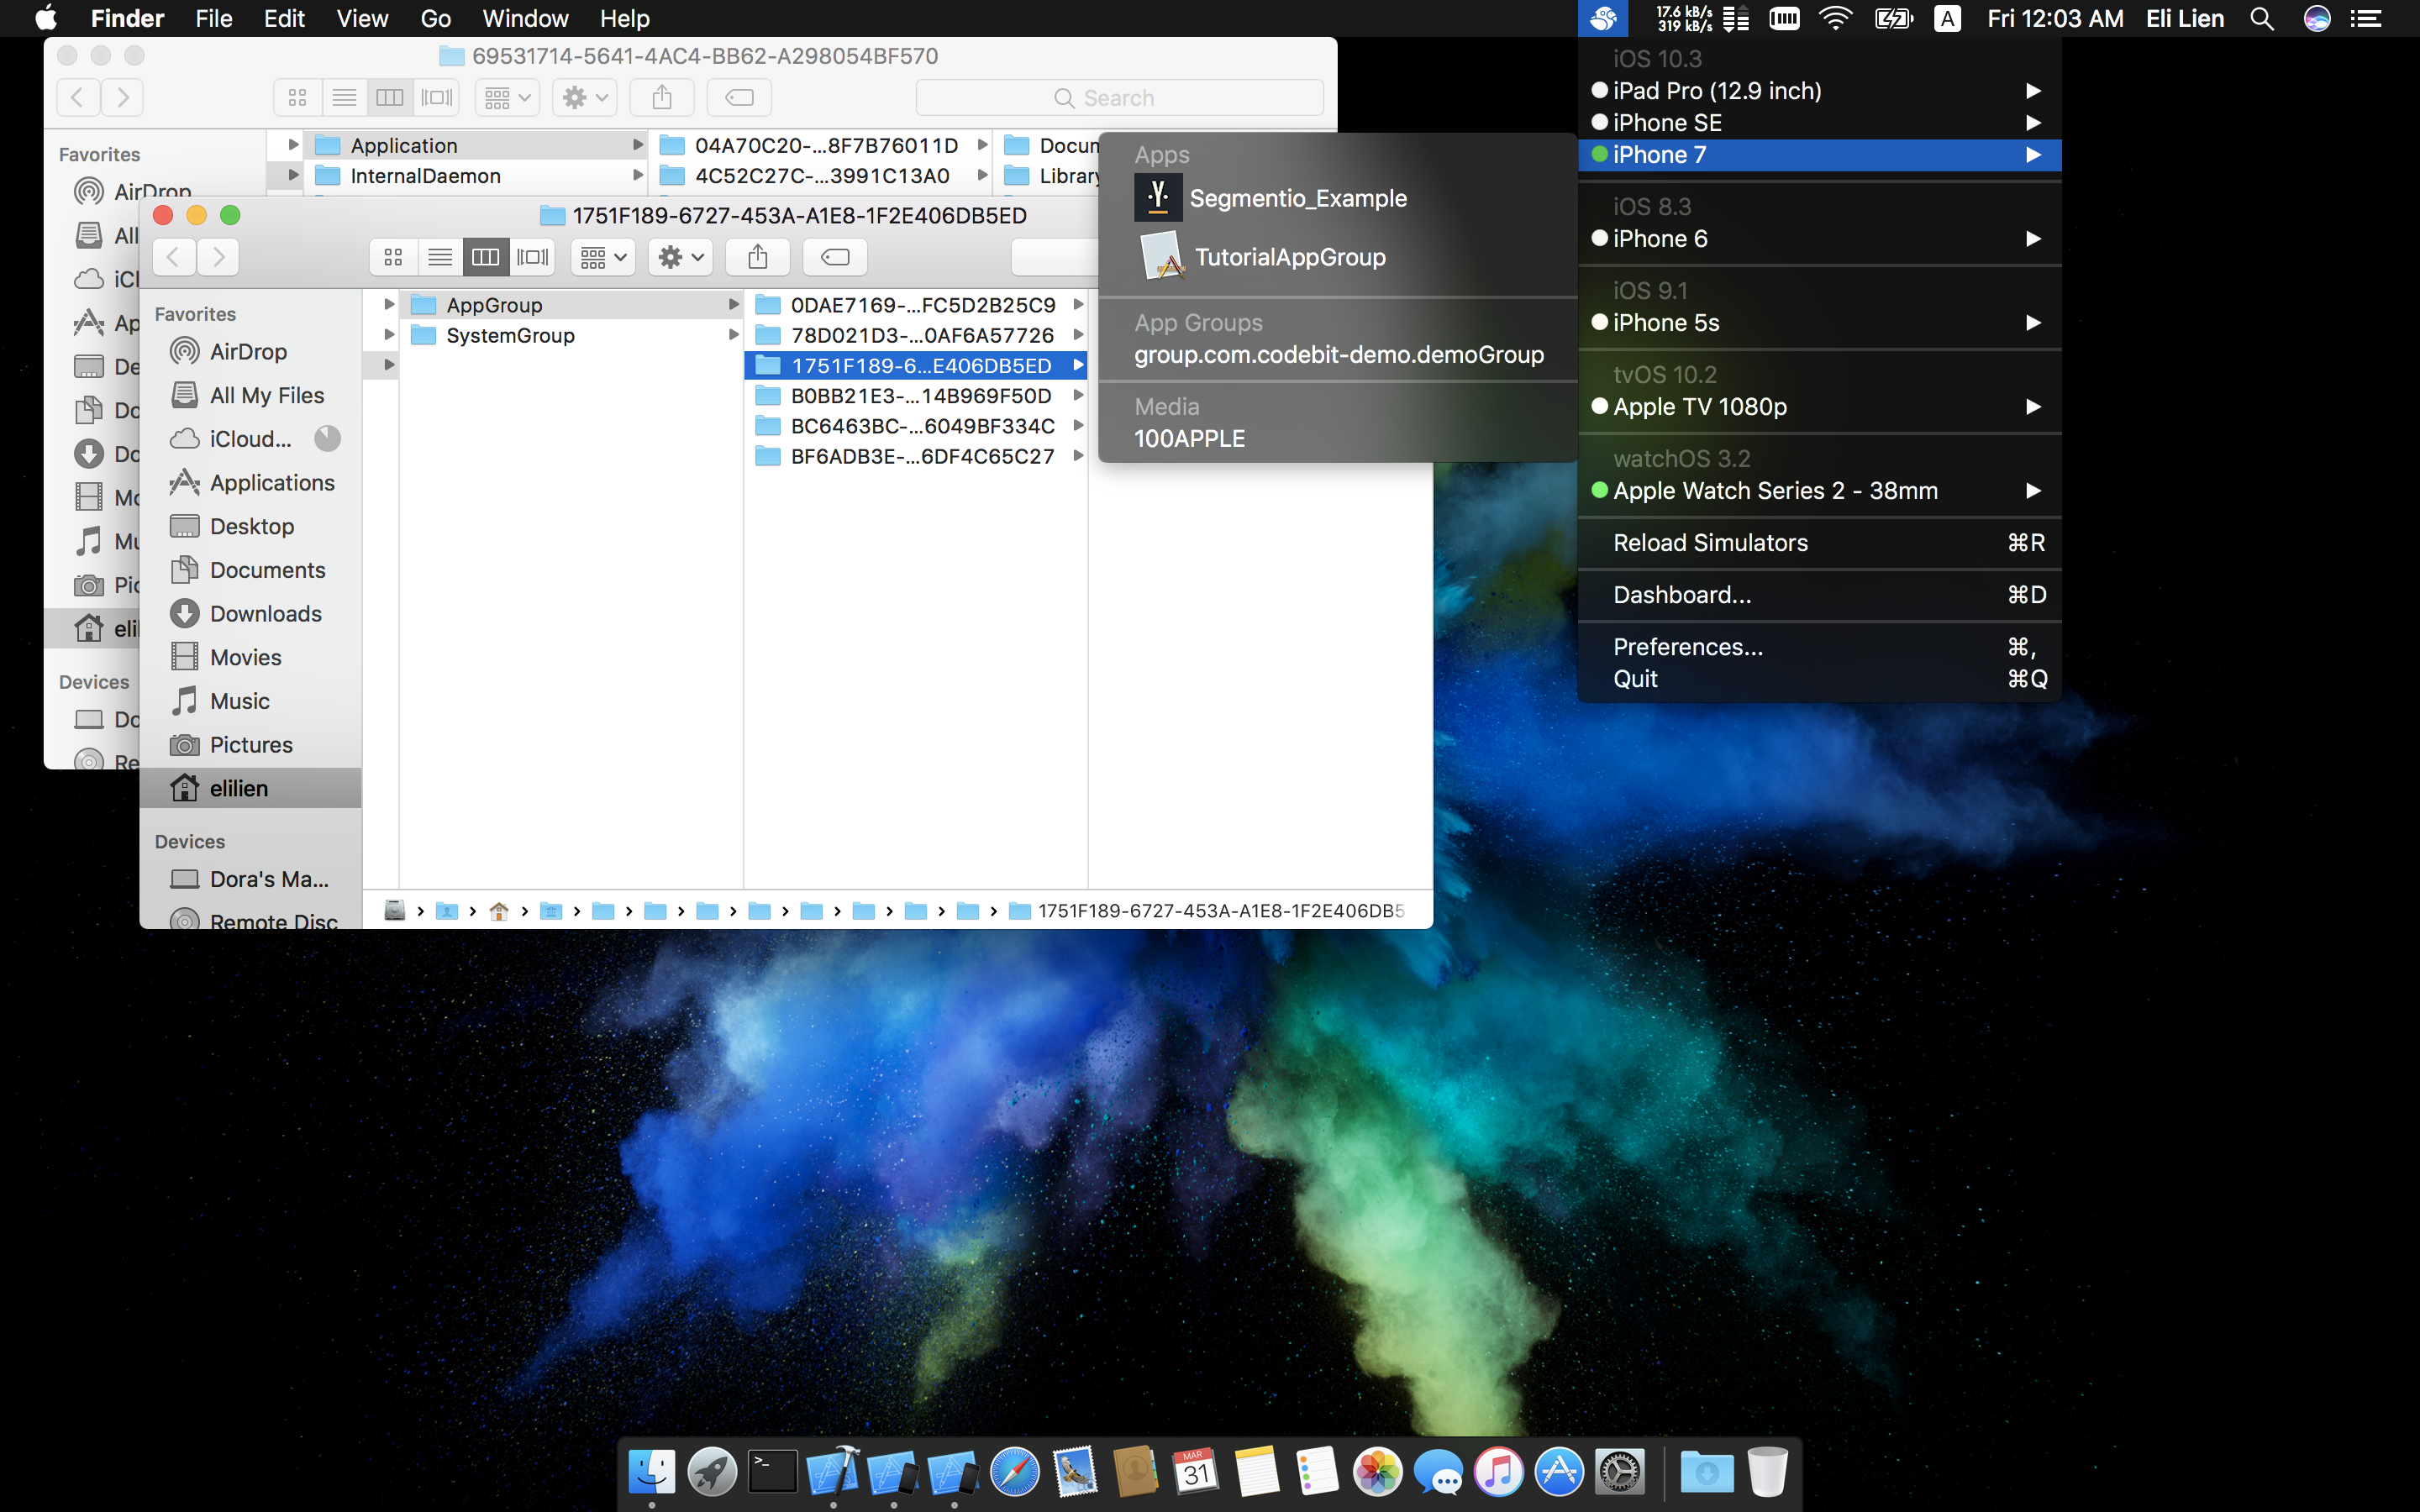Click the Share button in front Finder window
Viewport: 2420px width, 1512px height.
758,257
